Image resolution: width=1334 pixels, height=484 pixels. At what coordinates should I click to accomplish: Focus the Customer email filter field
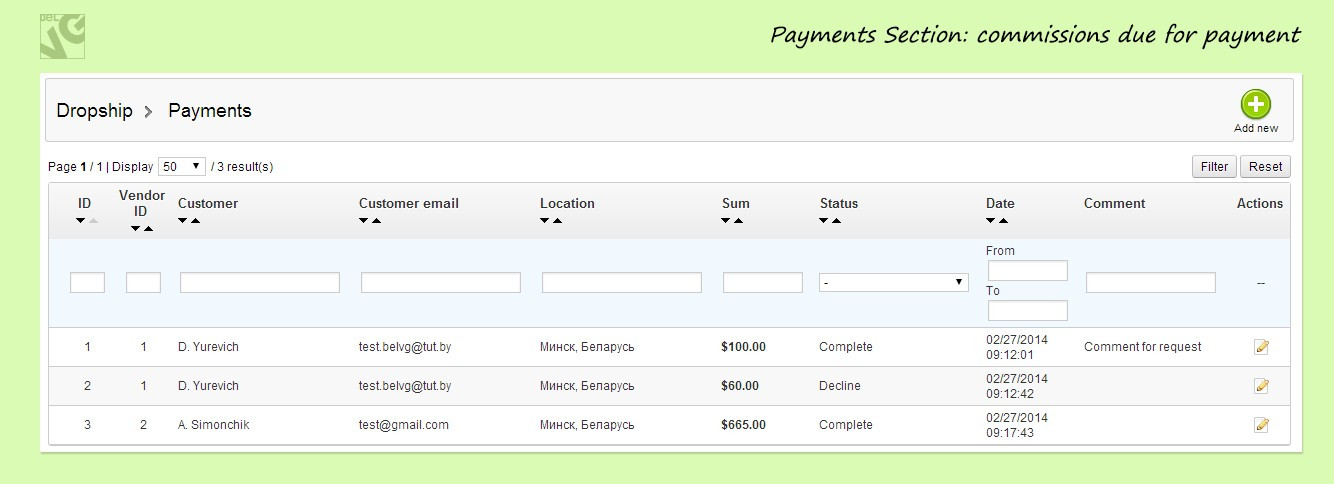440,283
